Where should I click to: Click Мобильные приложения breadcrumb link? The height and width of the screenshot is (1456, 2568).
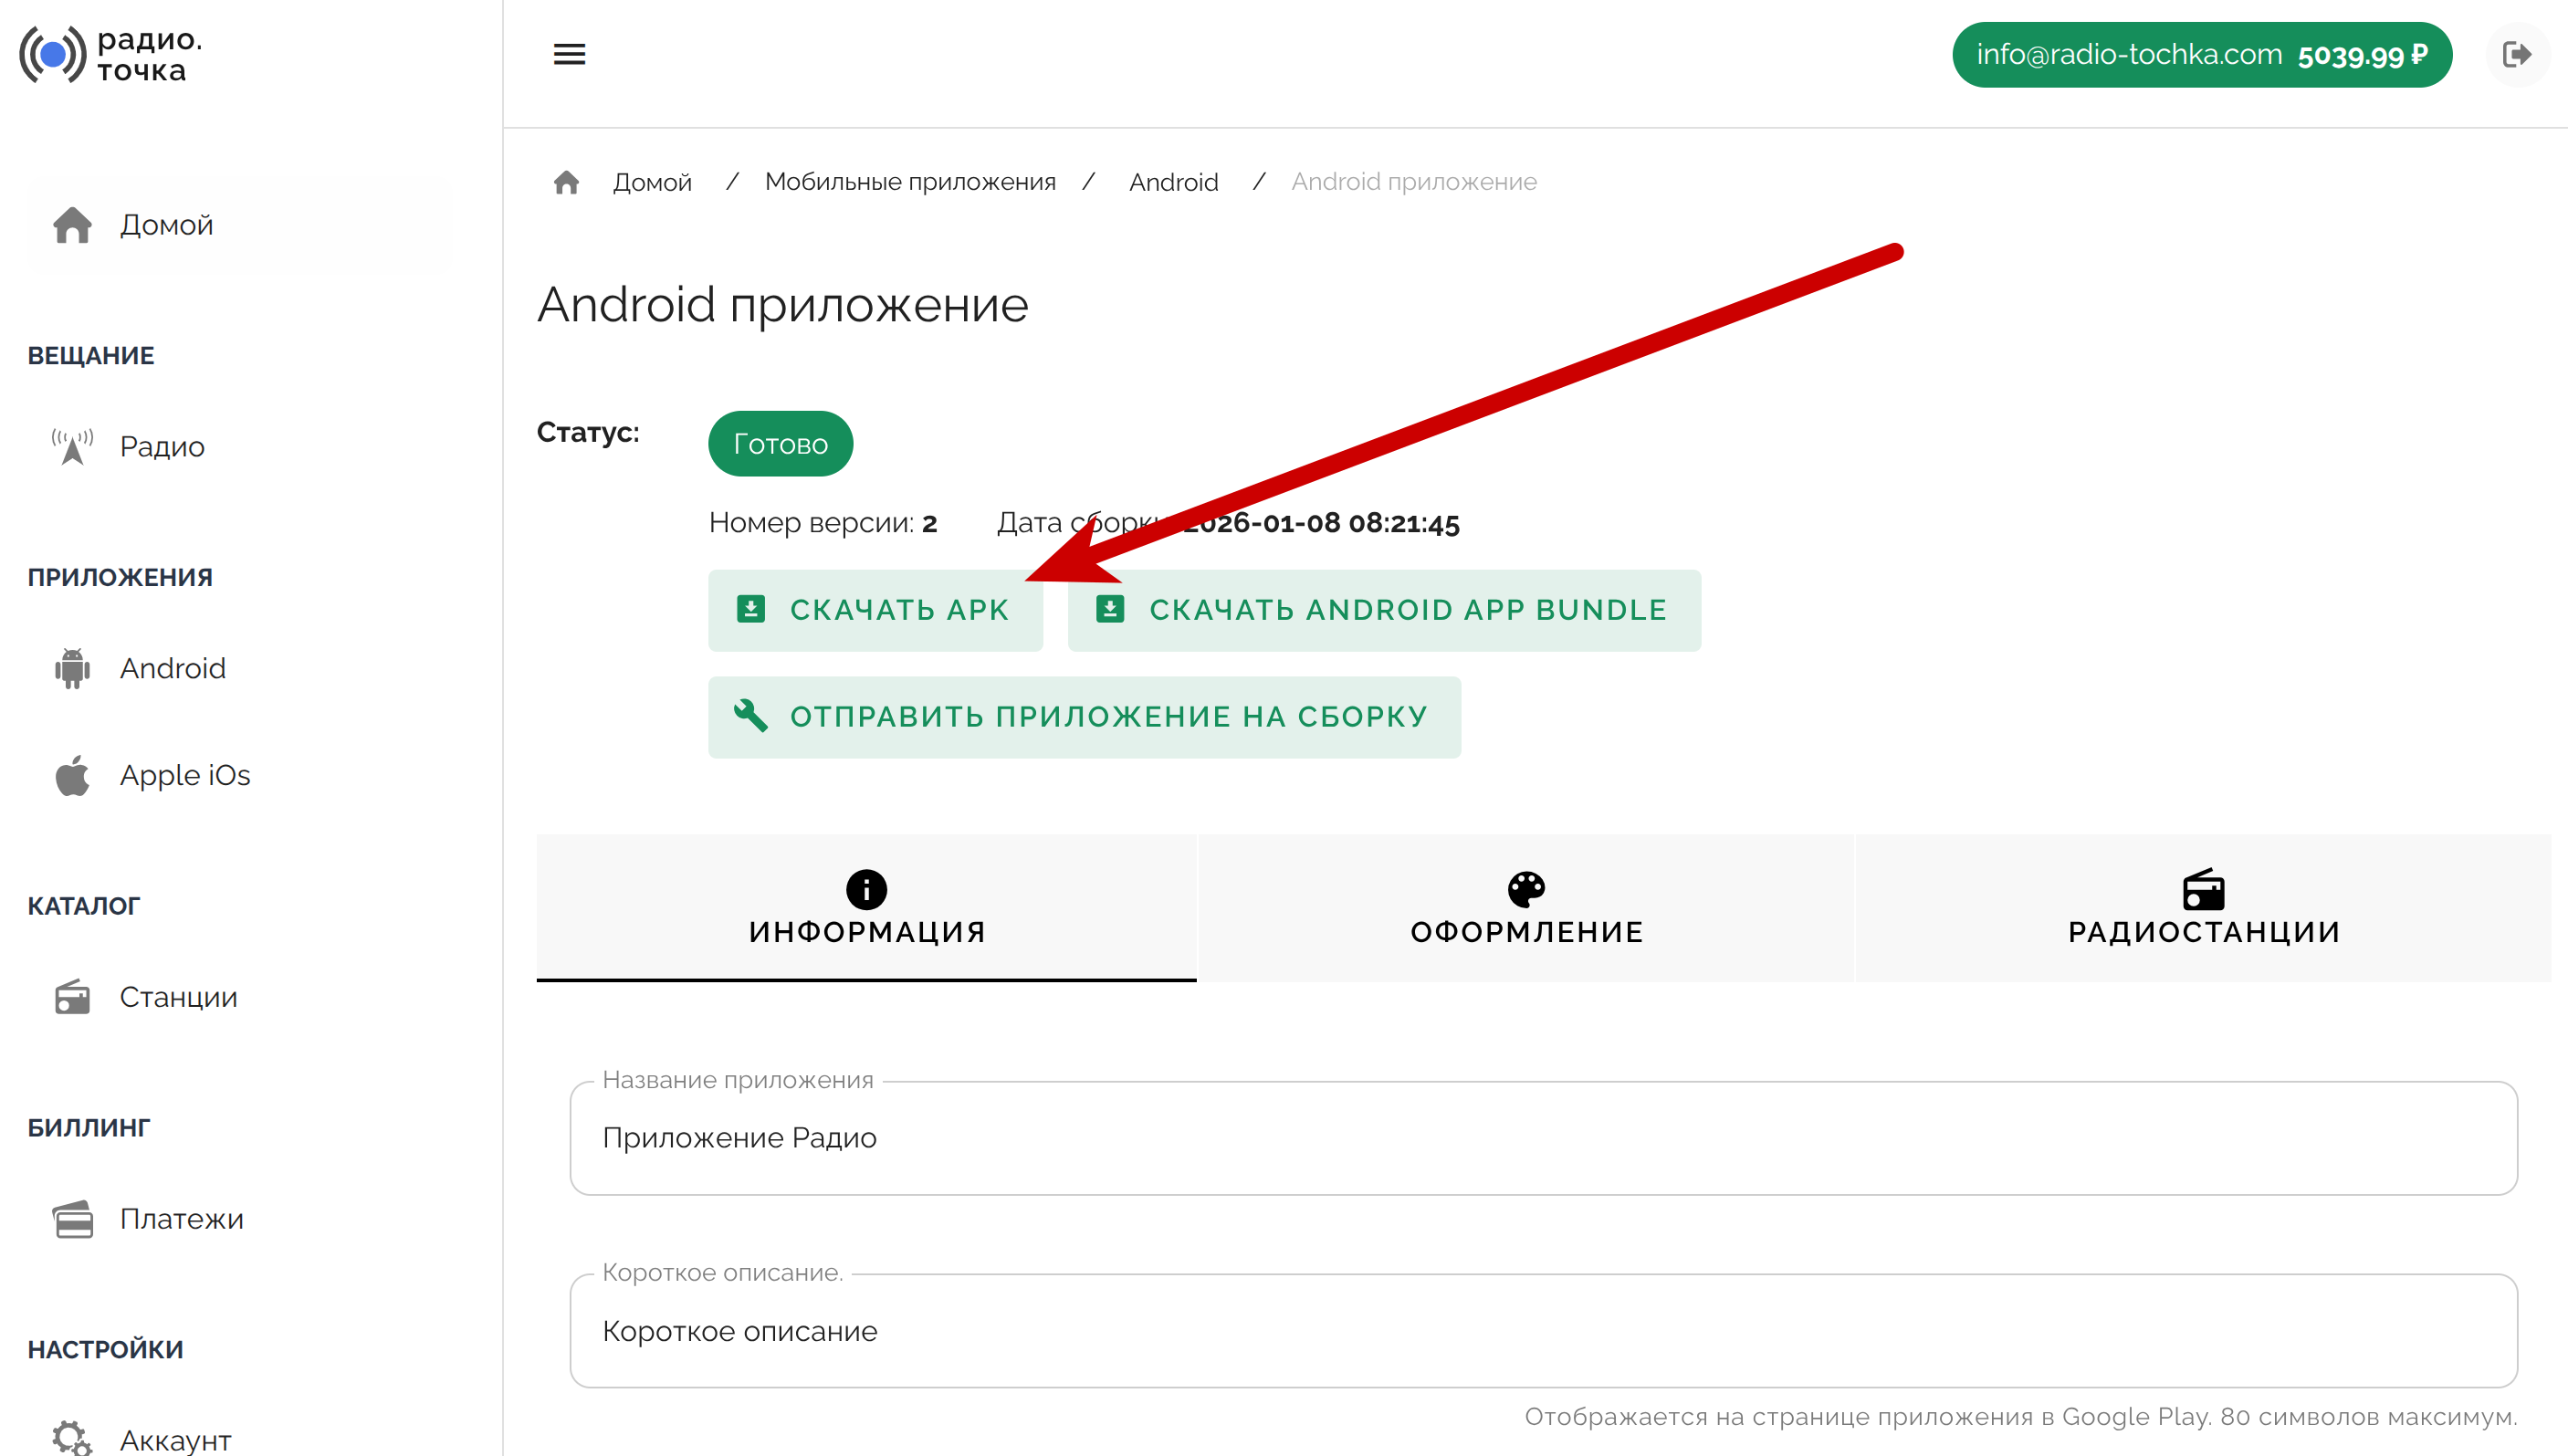tap(910, 182)
